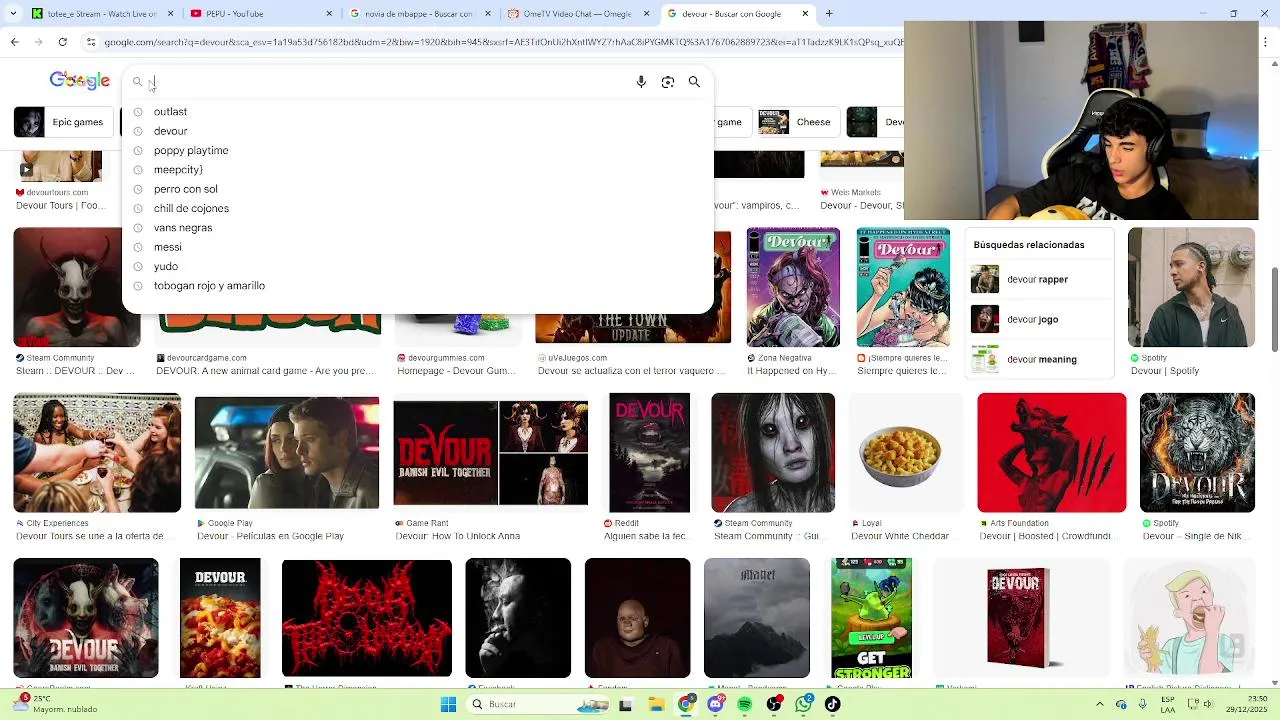This screenshot has width=1280, height=720.
Task: Open site information icon in address bar
Action: click(x=91, y=42)
